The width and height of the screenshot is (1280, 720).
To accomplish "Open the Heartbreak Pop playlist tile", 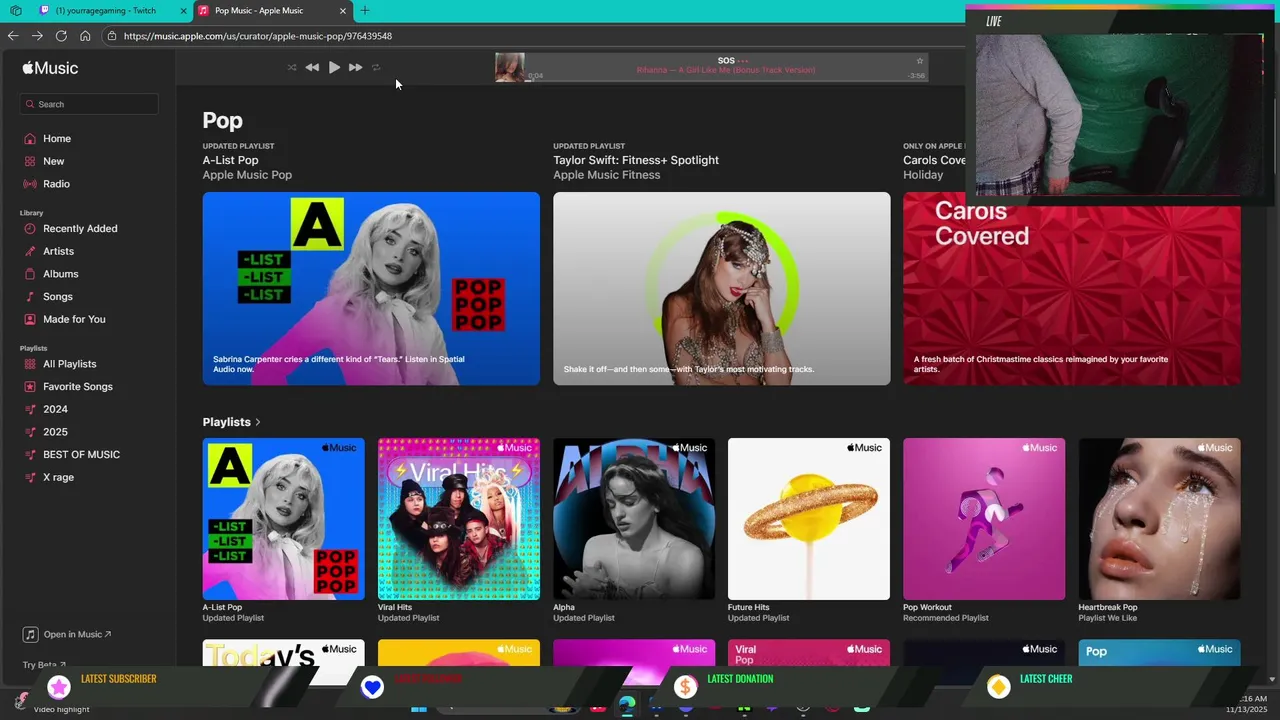I will 1159,519.
